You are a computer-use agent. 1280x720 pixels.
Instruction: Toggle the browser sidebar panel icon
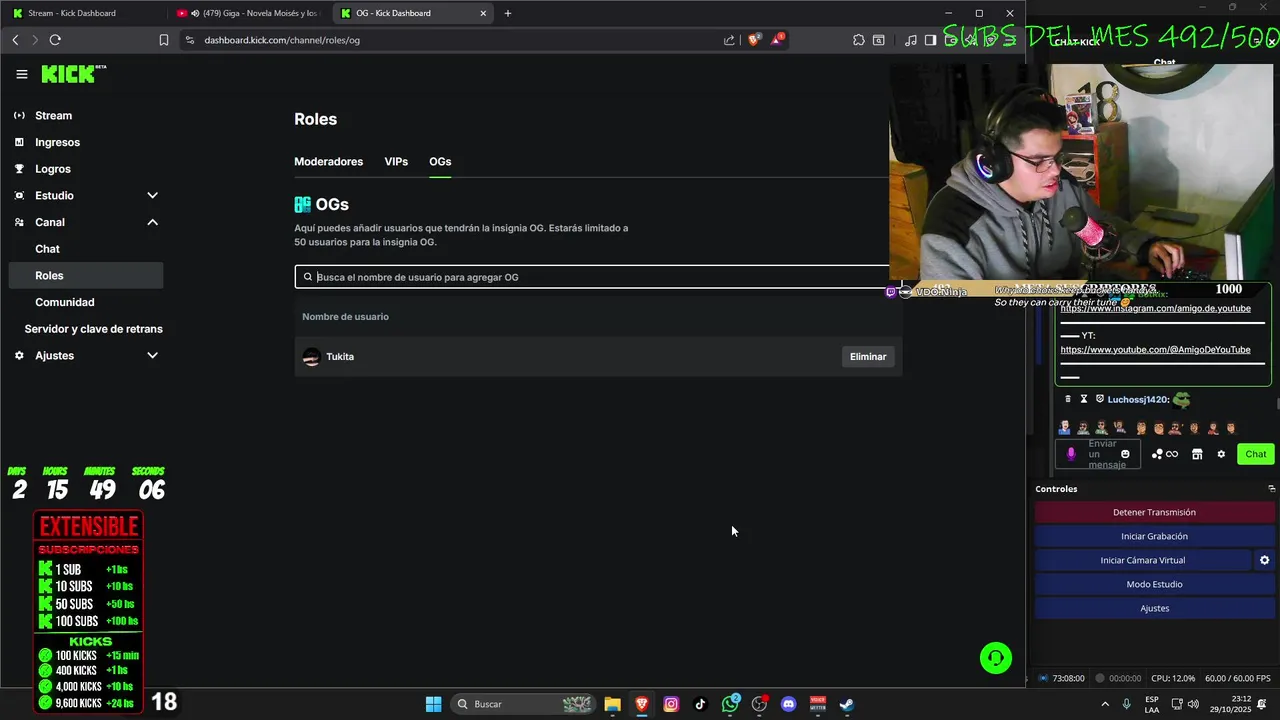coord(930,40)
